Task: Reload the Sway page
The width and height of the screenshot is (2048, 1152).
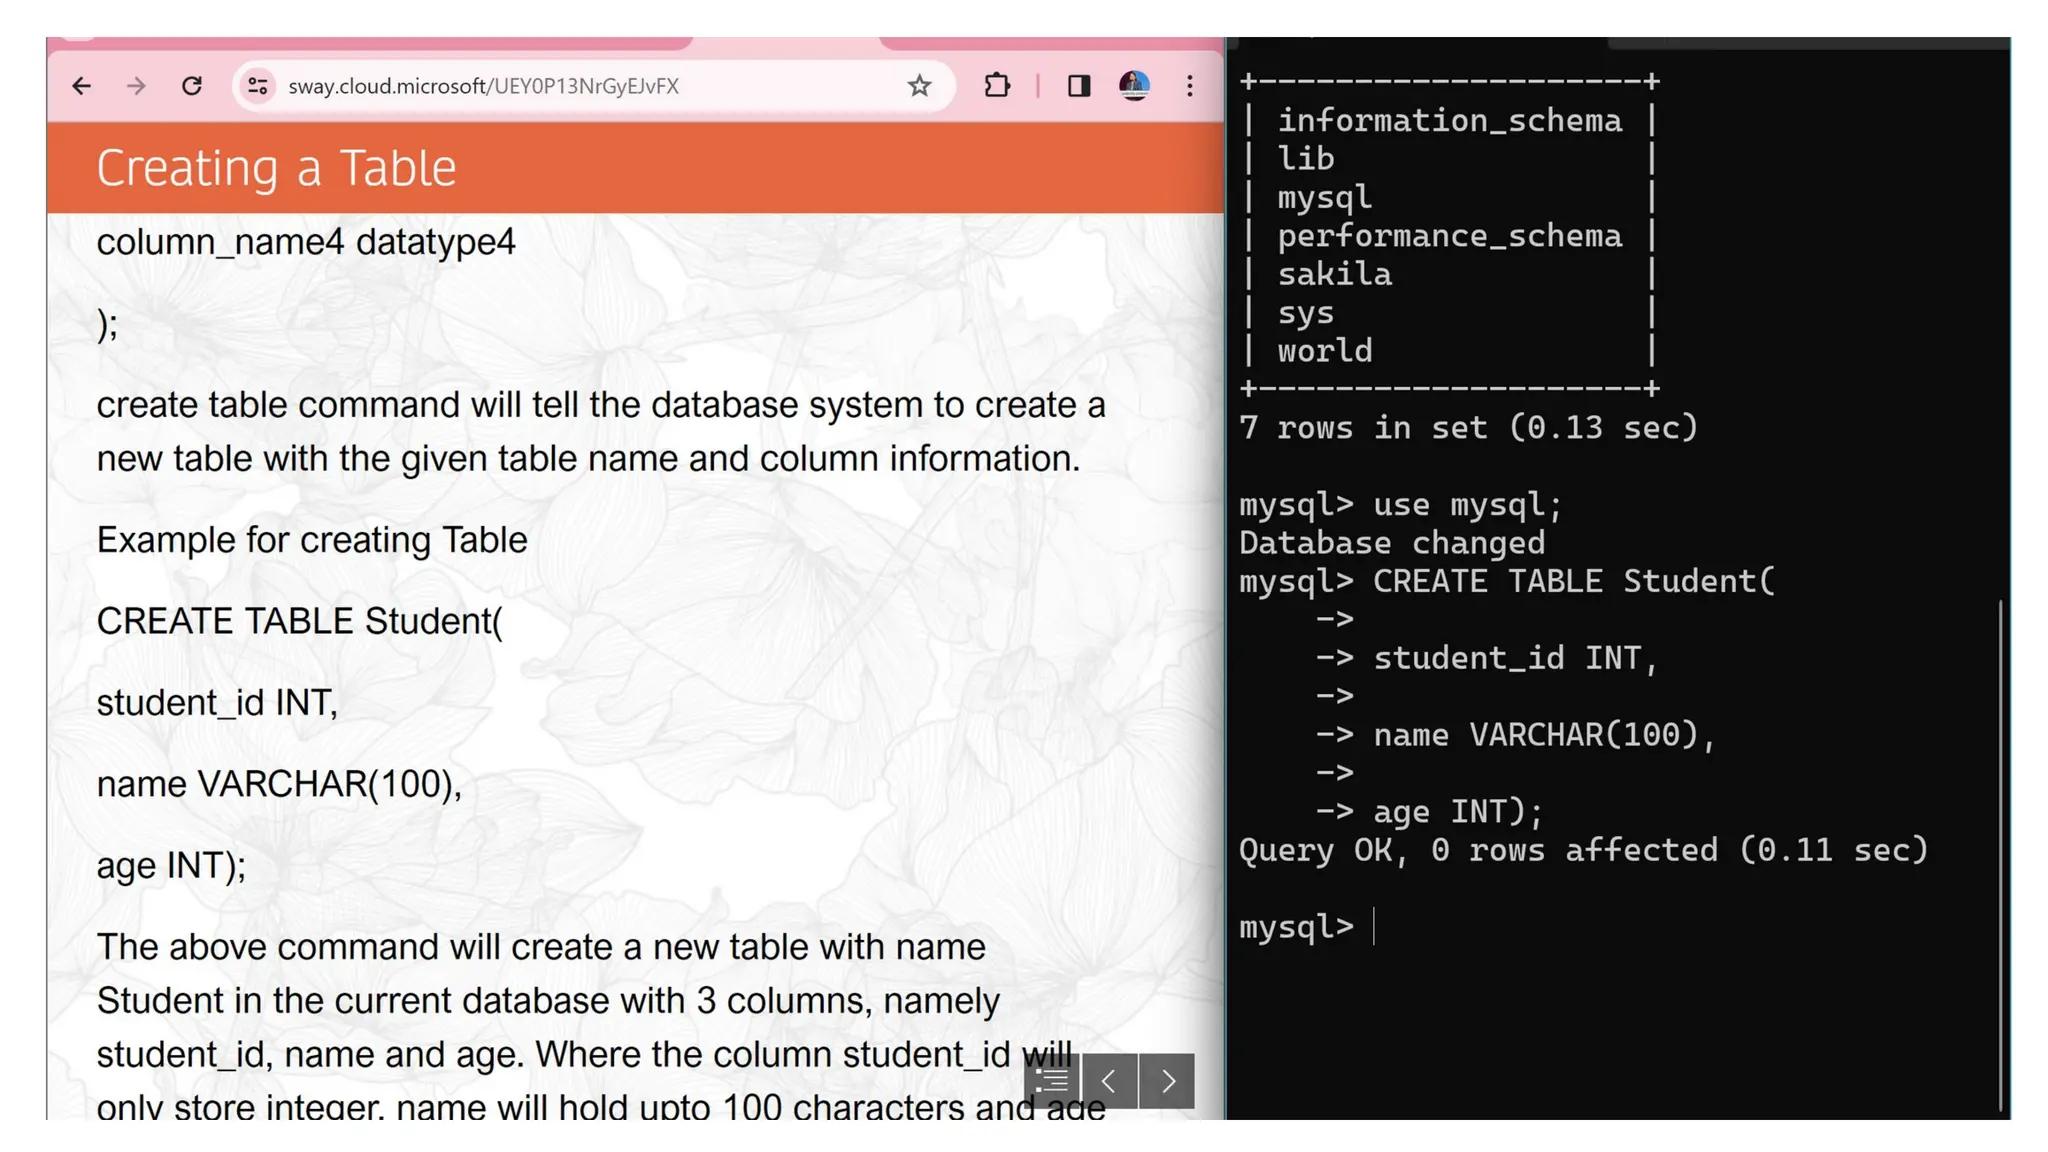Action: click(x=192, y=86)
